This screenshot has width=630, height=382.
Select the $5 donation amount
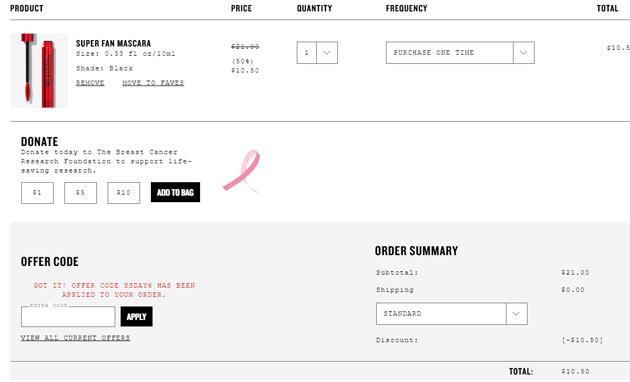pos(80,193)
